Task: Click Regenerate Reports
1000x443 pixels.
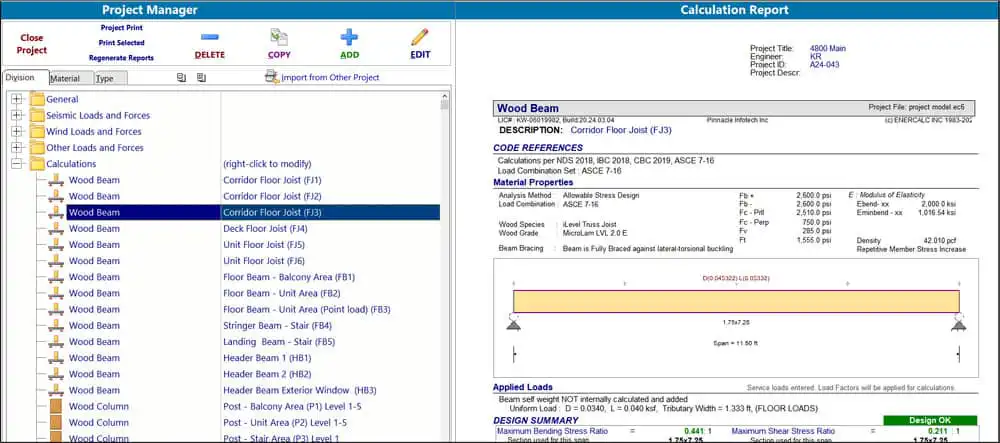Action: click(121, 58)
